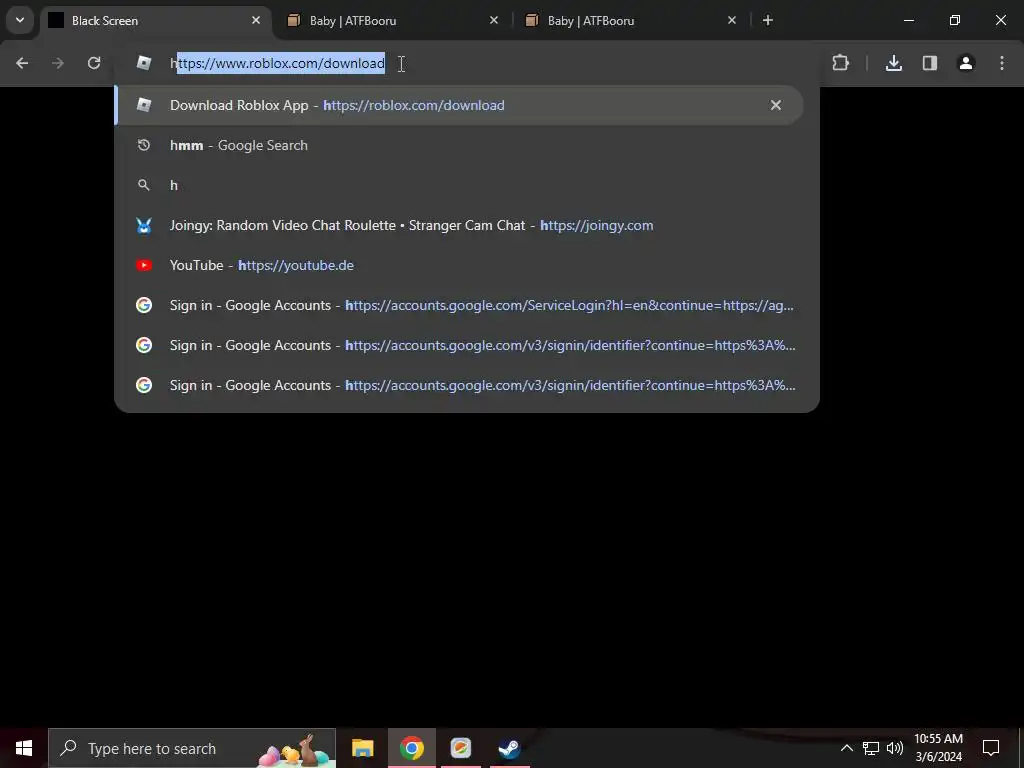Select the Download Roblox App suggestion

click(x=458, y=105)
